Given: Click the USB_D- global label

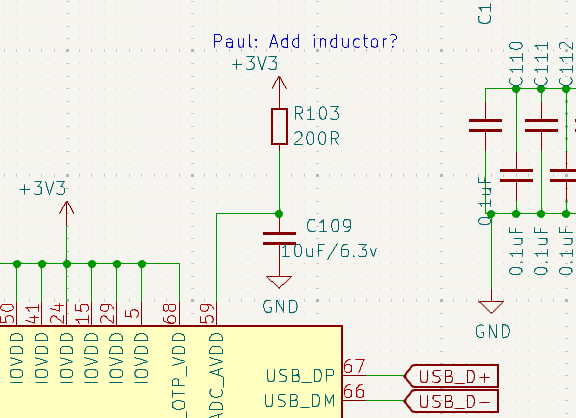Looking at the screenshot, I should [451, 401].
